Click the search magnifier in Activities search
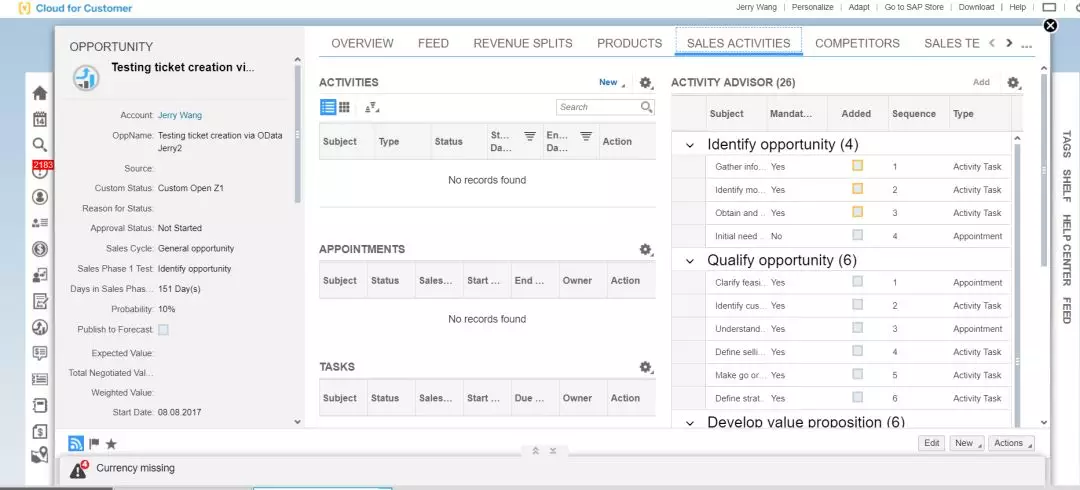 646,107
